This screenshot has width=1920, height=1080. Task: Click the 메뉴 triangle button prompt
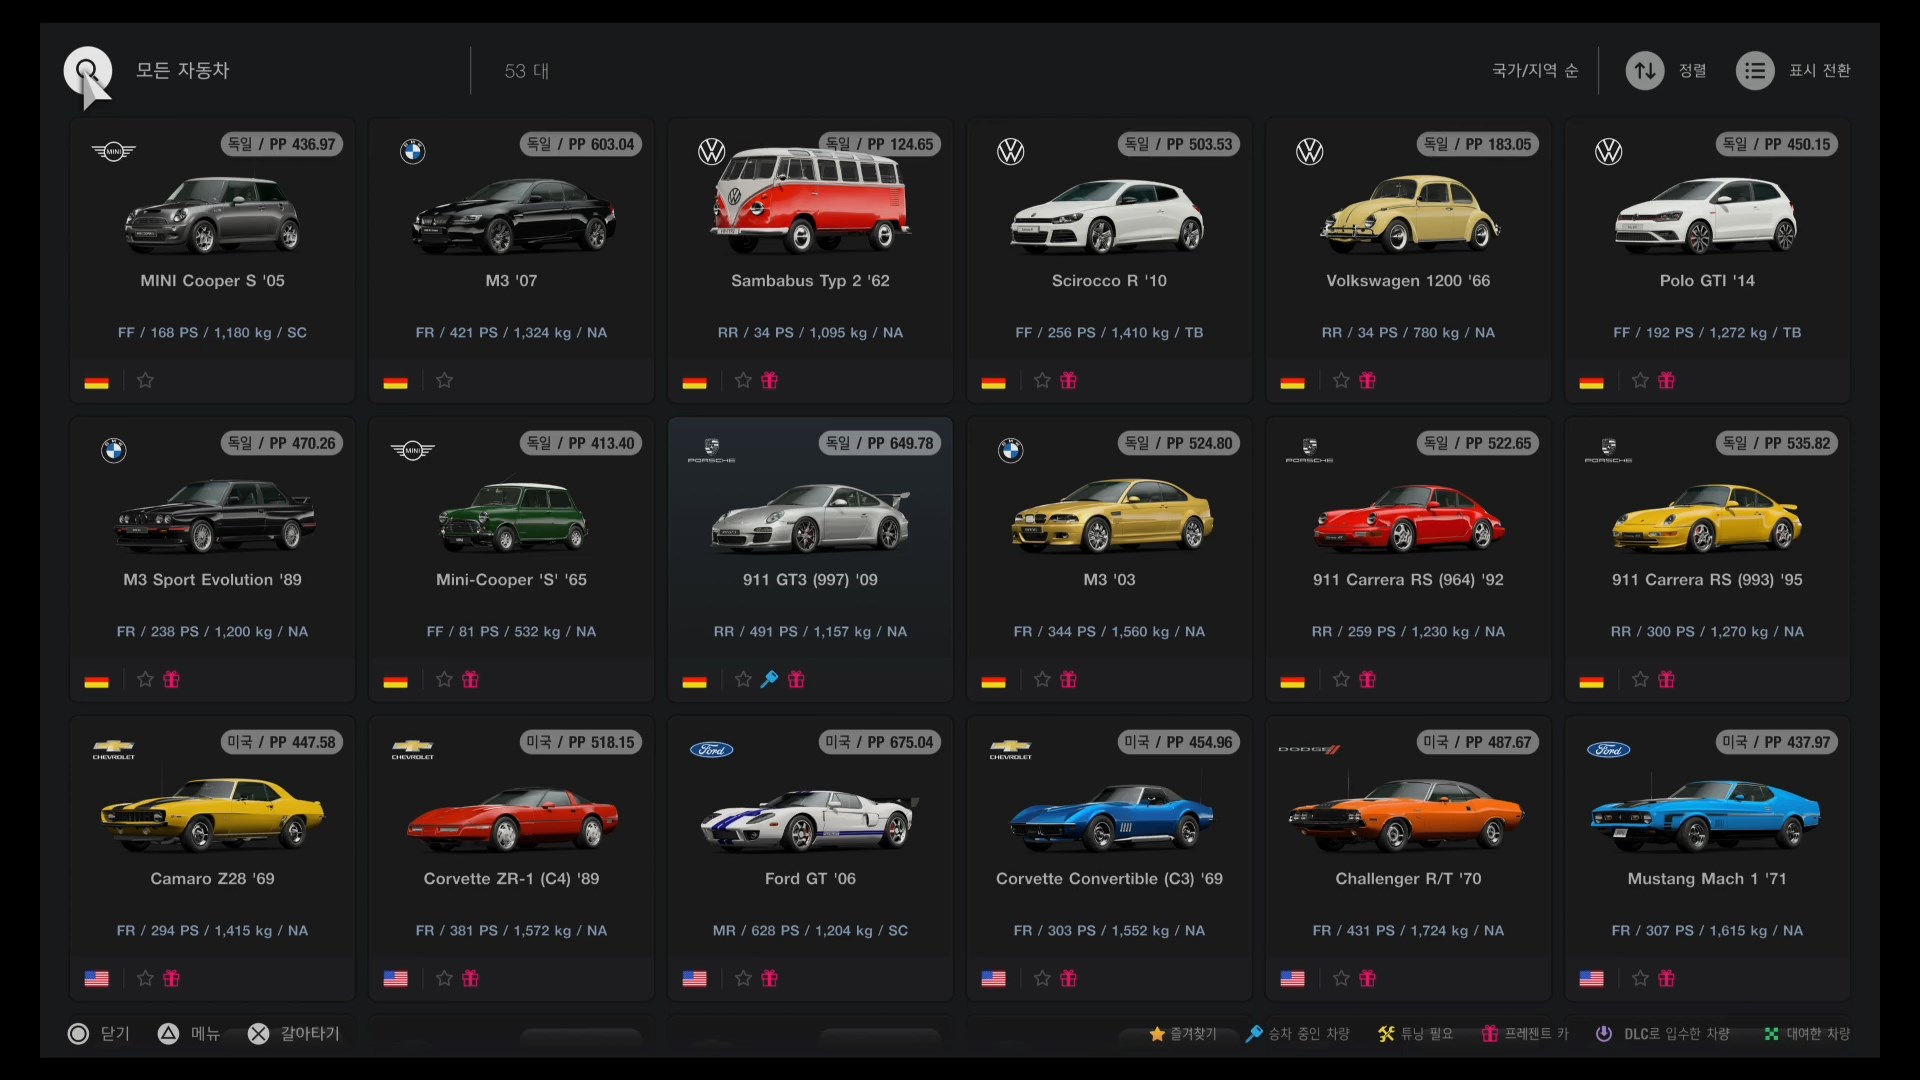[x=169, y=1033]
